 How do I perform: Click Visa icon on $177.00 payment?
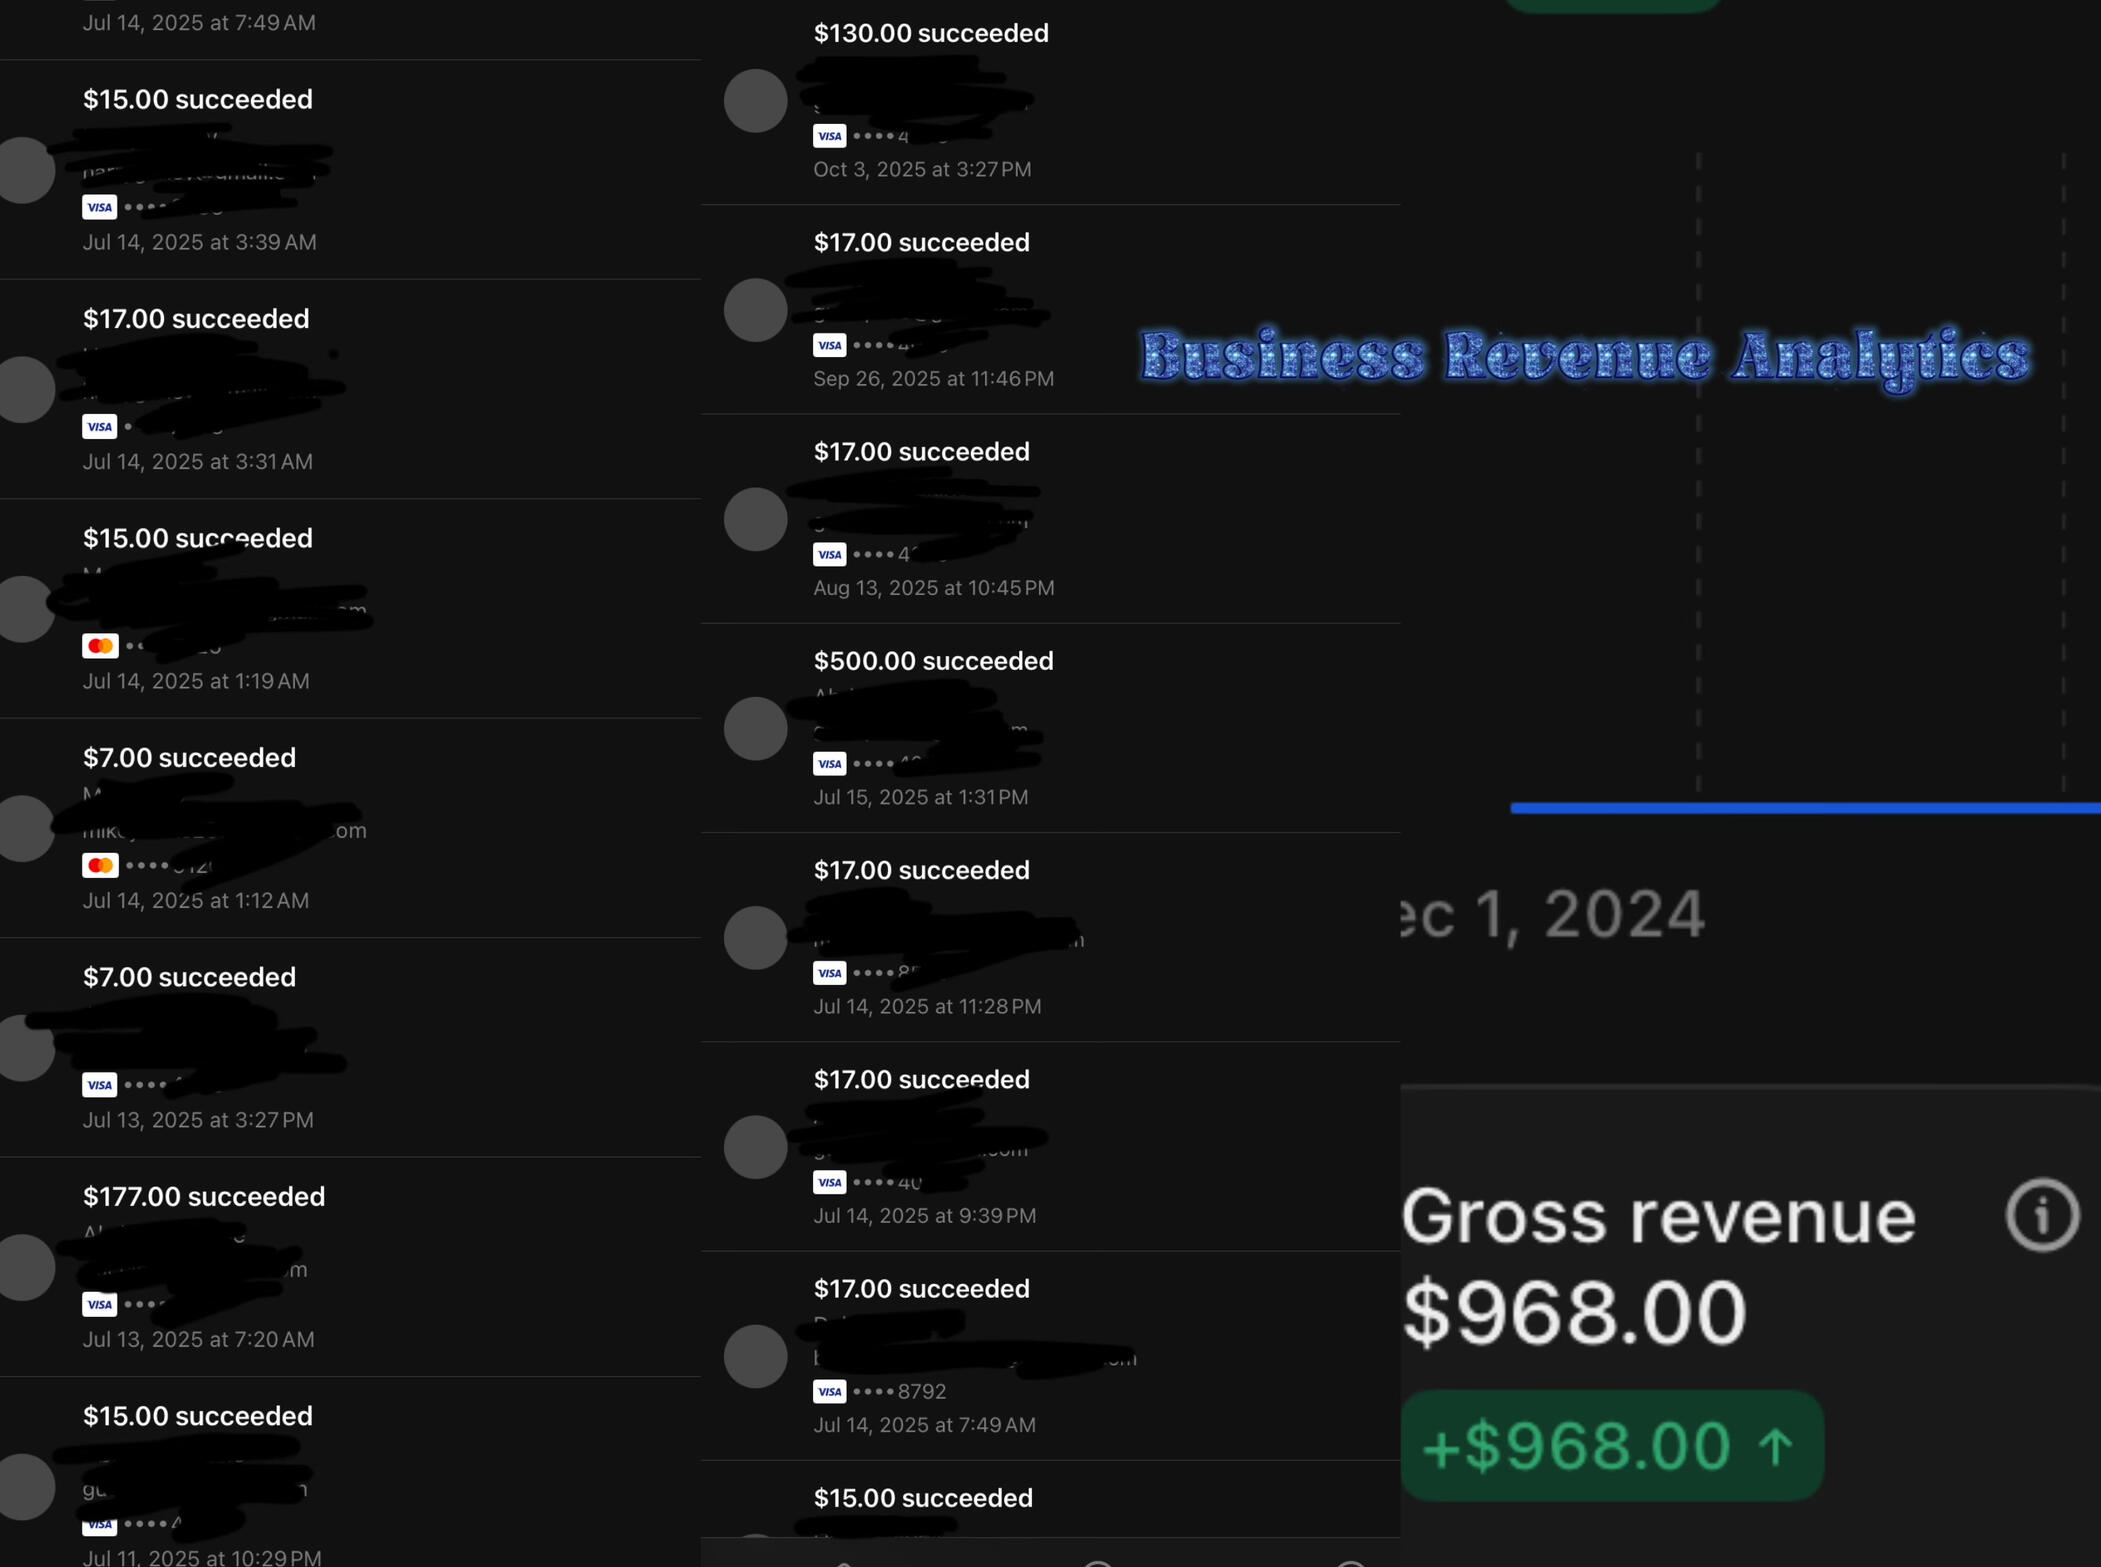click(x=99, y=1304)
